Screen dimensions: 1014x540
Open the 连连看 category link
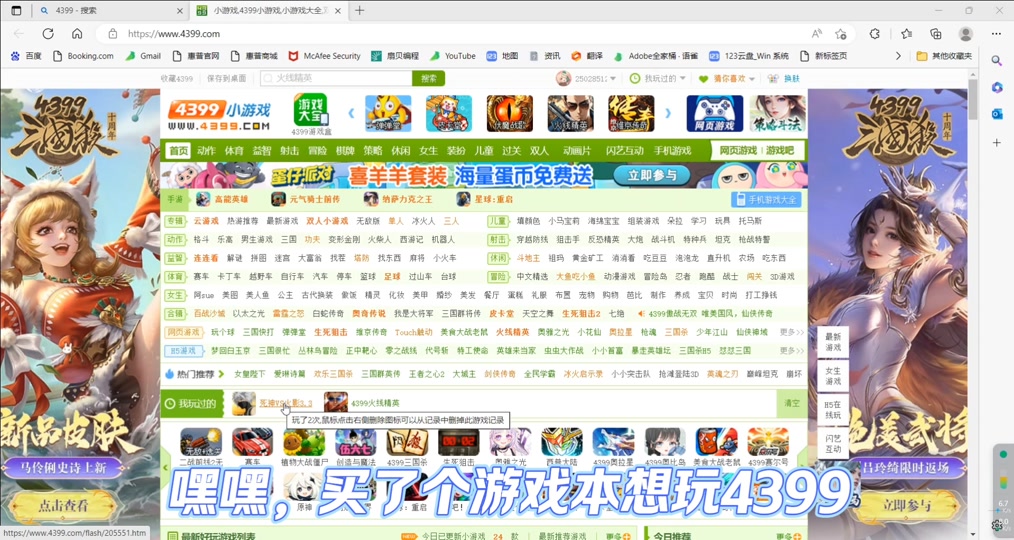(x=206, y=258)
